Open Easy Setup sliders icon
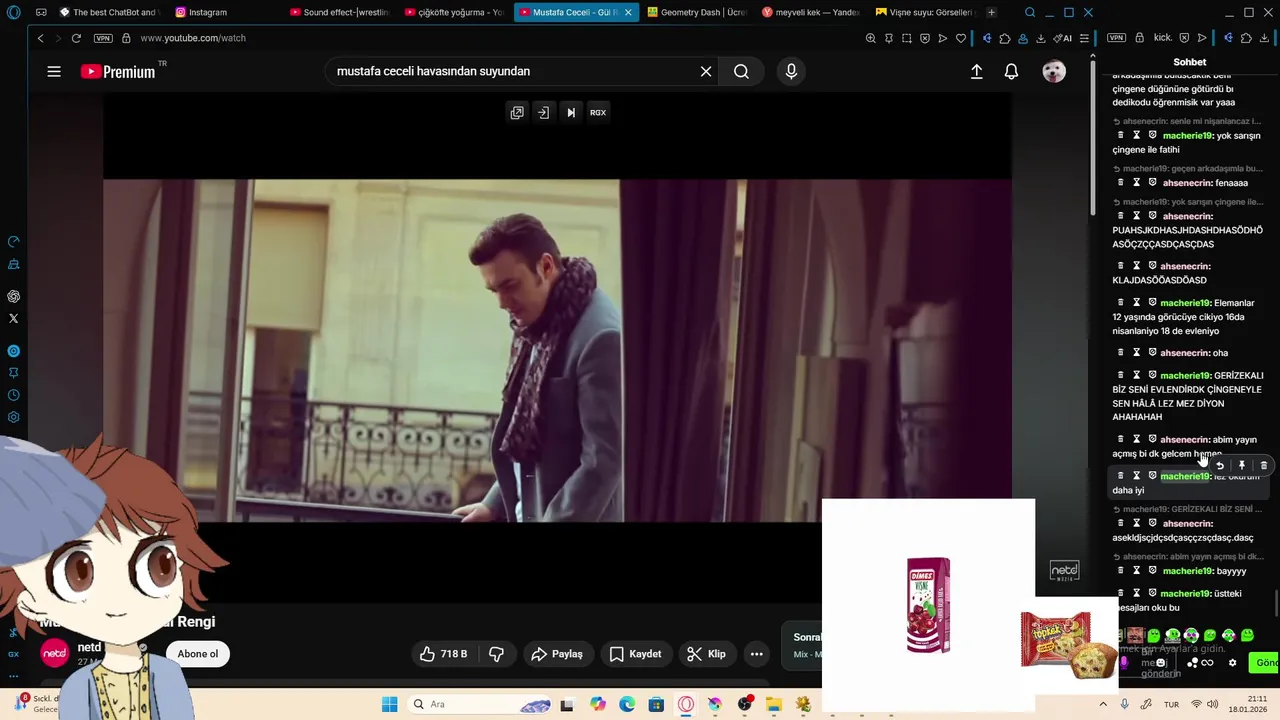 (x=1084, y=38)
